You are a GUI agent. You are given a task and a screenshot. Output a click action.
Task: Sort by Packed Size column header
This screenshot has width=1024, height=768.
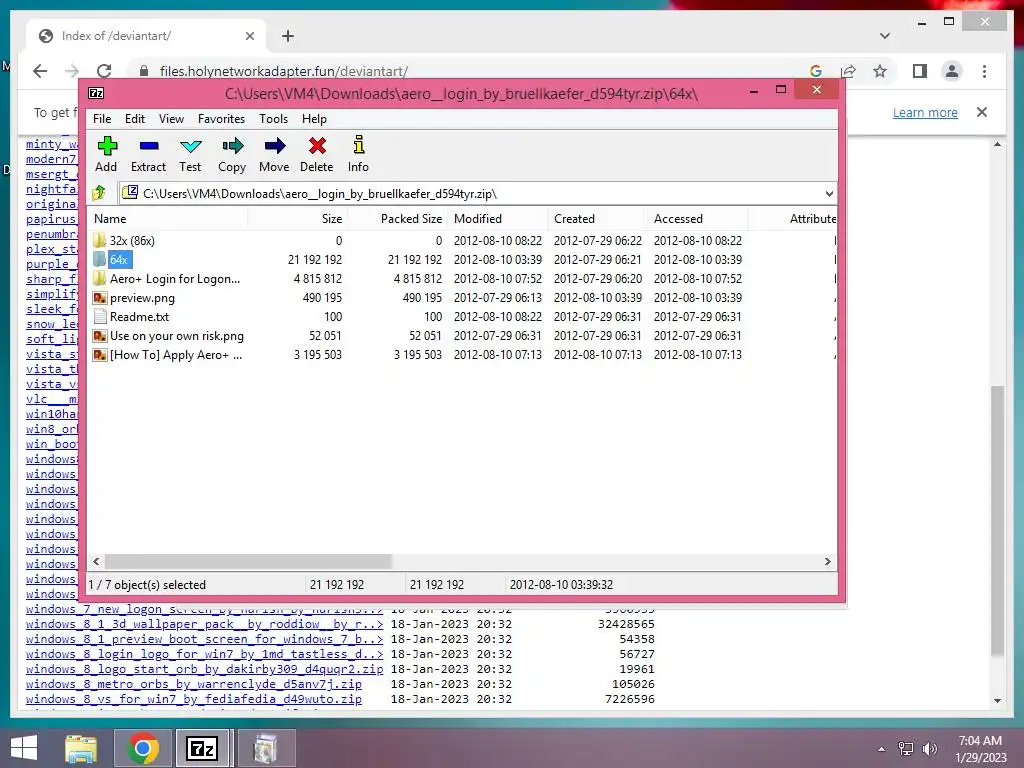(397, 219)
